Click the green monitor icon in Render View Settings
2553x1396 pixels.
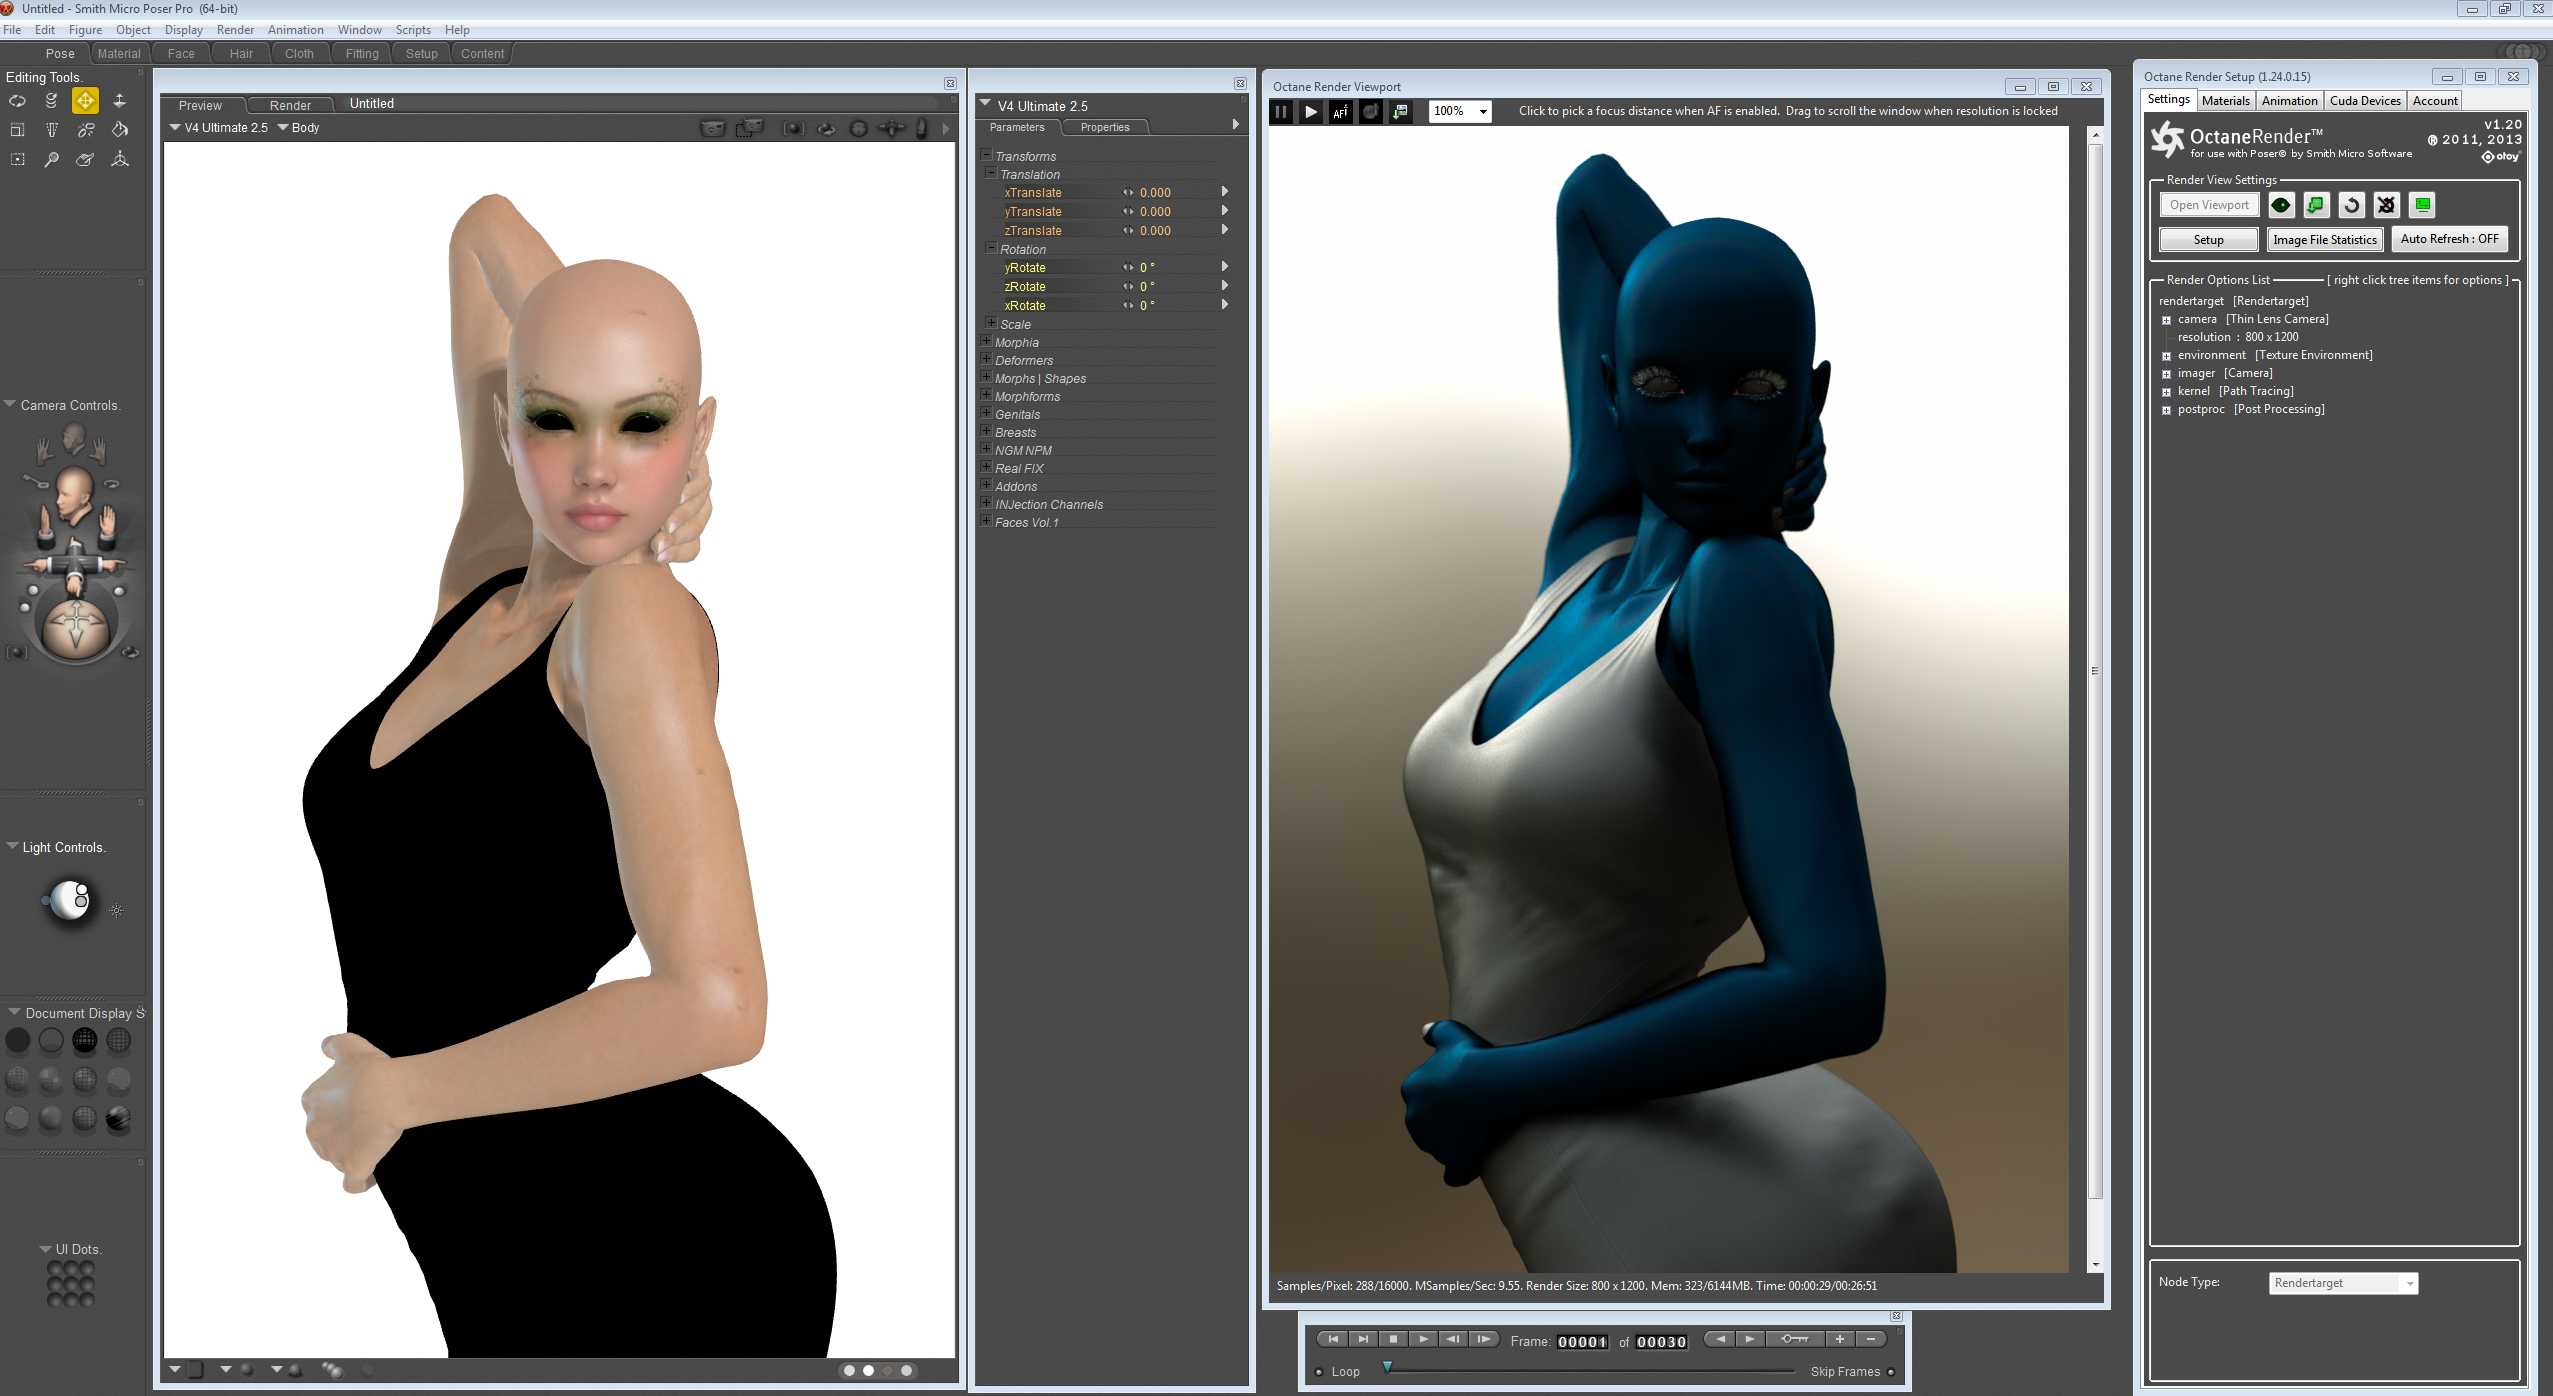click(x=2422, y=205)
